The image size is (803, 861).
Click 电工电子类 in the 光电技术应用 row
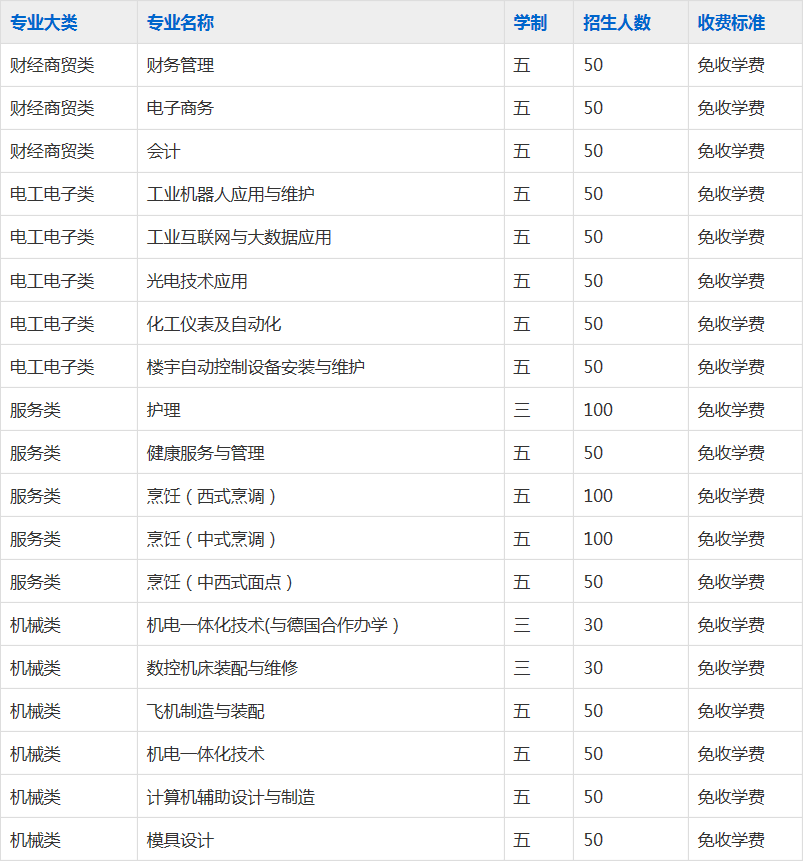[x=52, y=281]
